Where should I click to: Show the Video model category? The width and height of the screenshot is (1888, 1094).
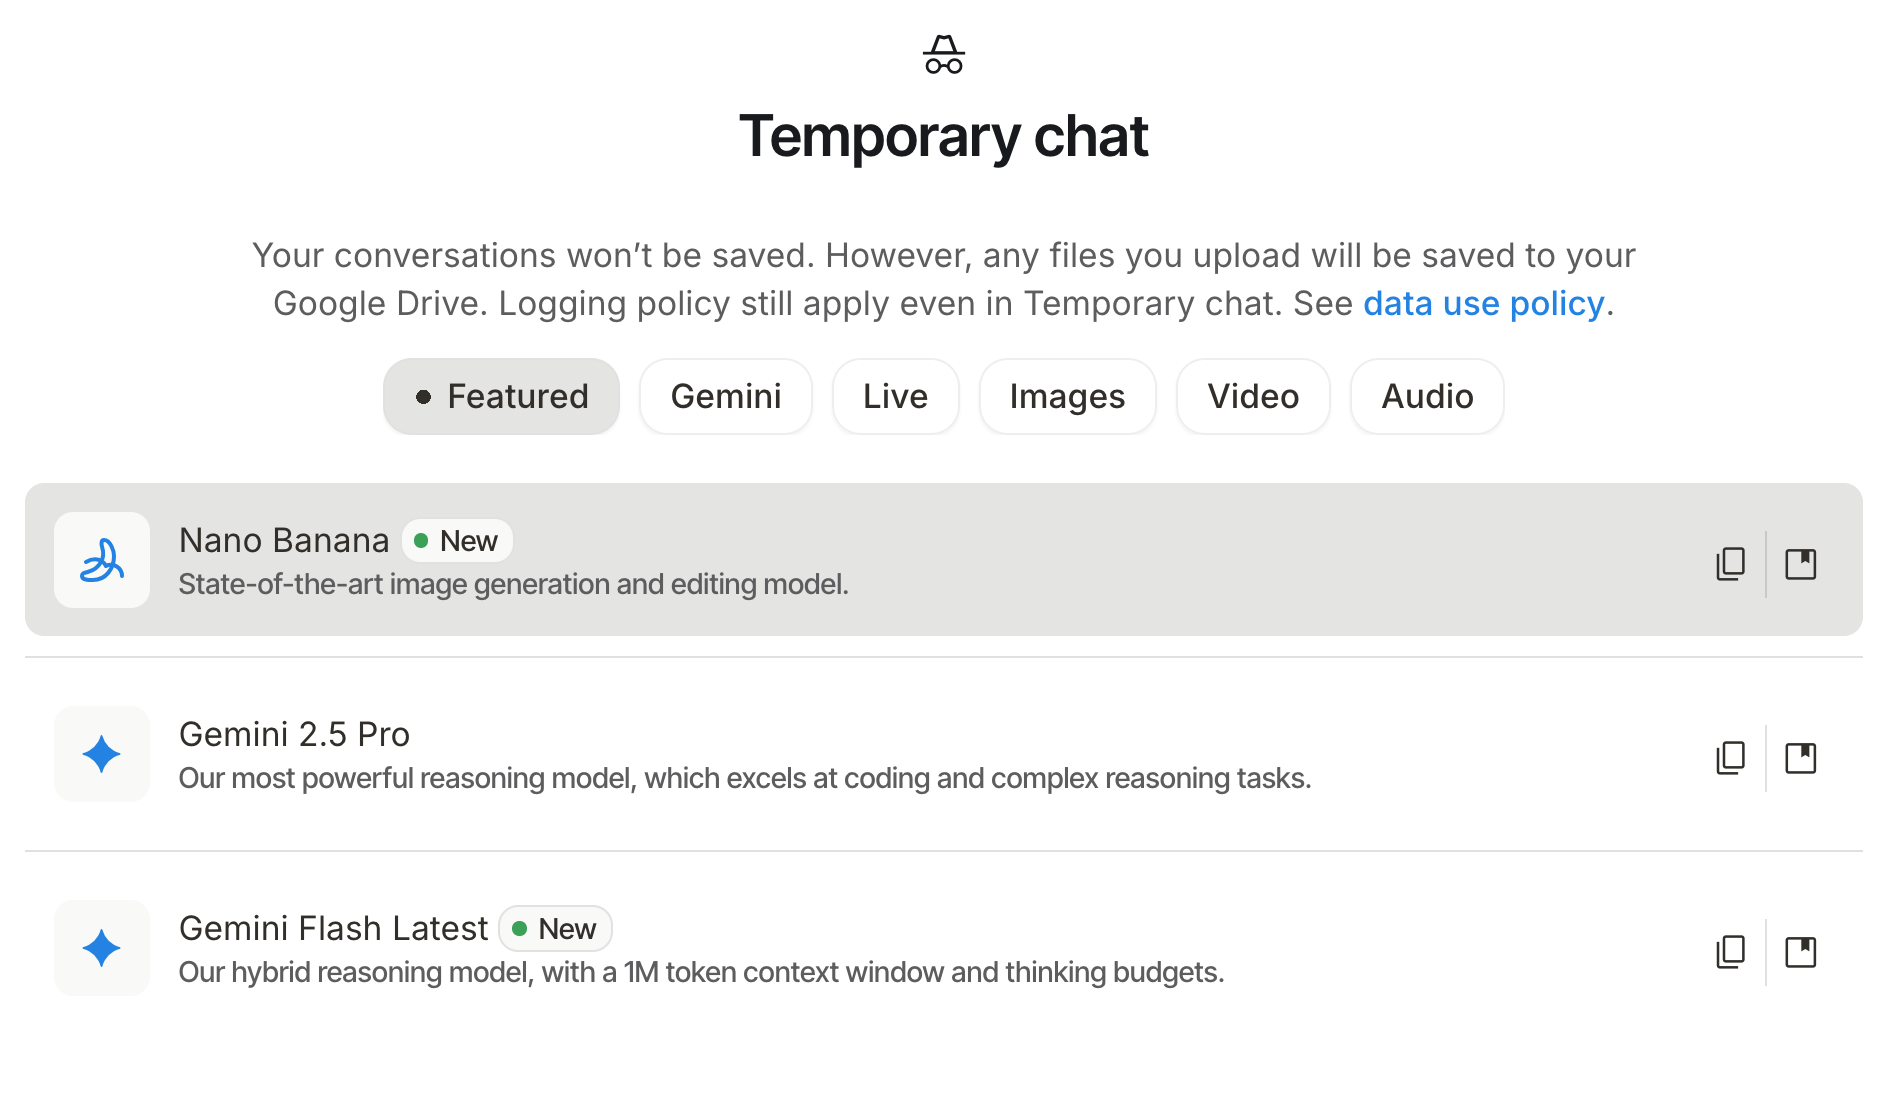coord(1253,397)
